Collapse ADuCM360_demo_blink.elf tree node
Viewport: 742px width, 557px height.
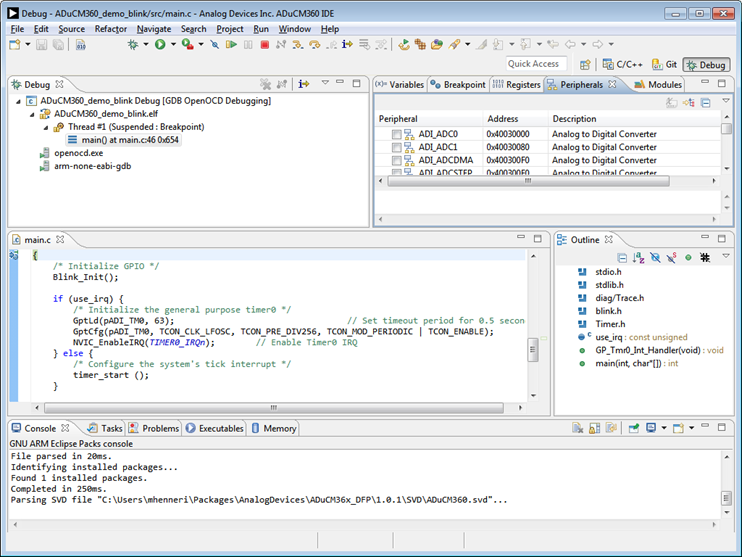point(32,115)
